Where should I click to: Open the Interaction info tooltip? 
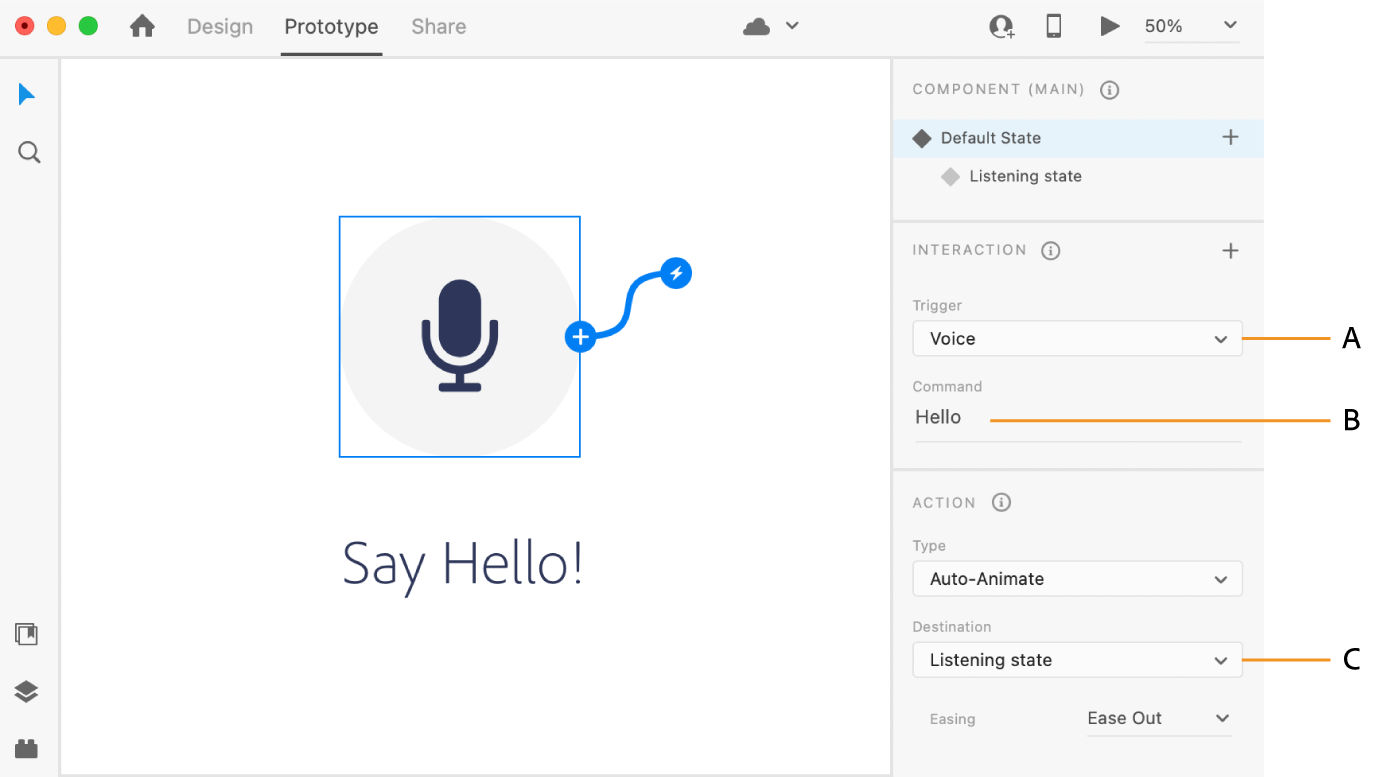pos(1050,250)
